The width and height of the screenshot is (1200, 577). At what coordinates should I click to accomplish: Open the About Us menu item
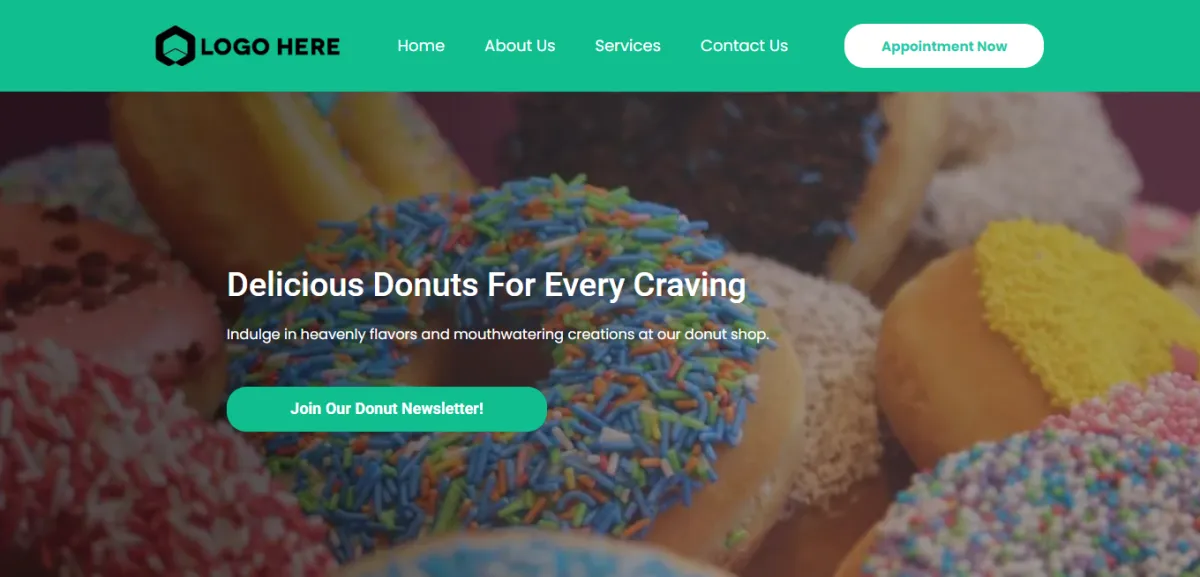(x=520, y=46)
